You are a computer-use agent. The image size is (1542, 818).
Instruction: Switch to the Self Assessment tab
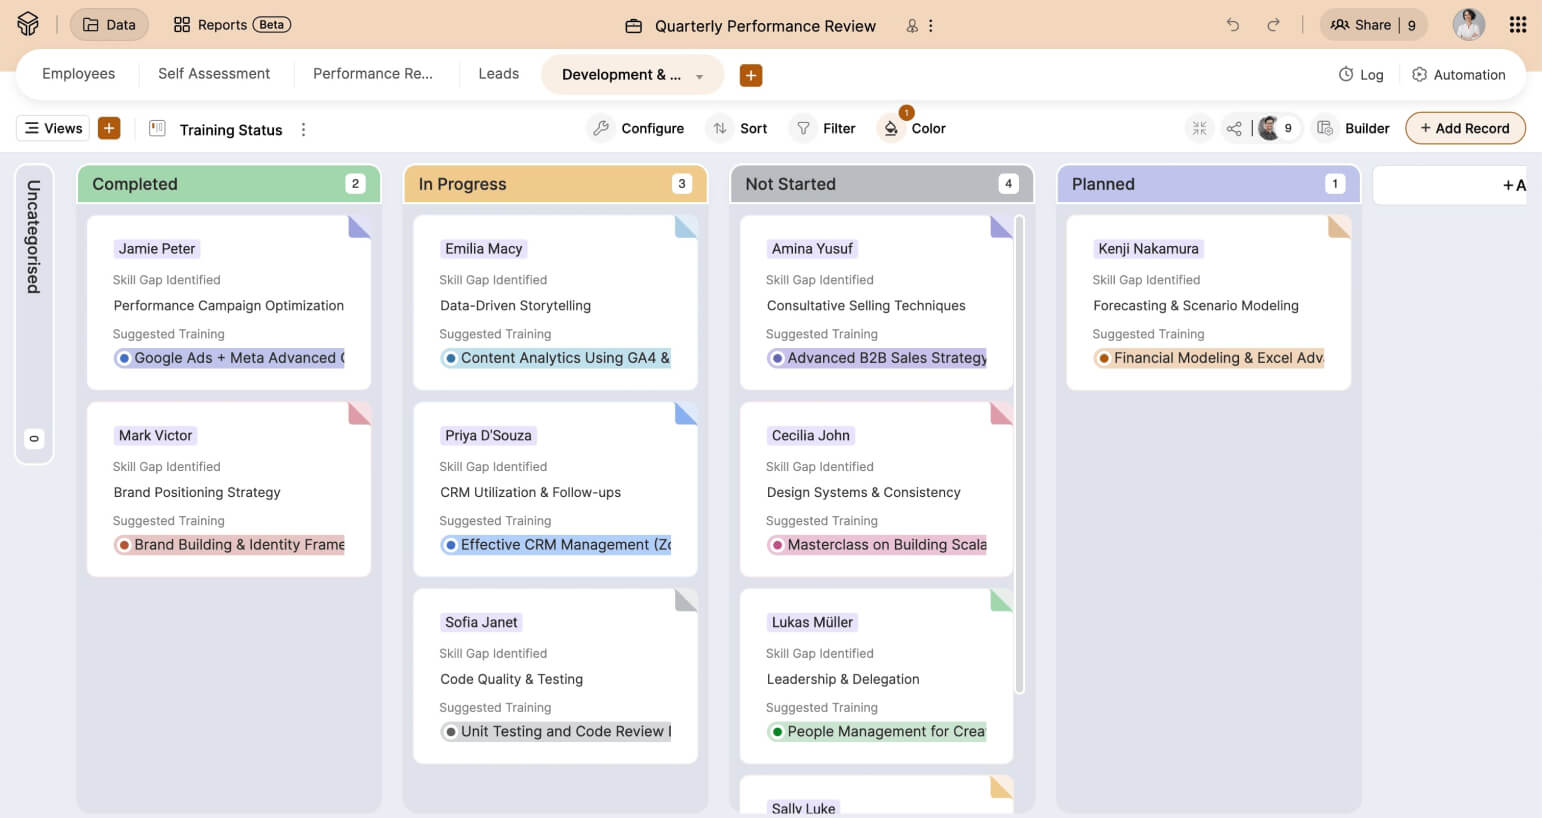214,74
